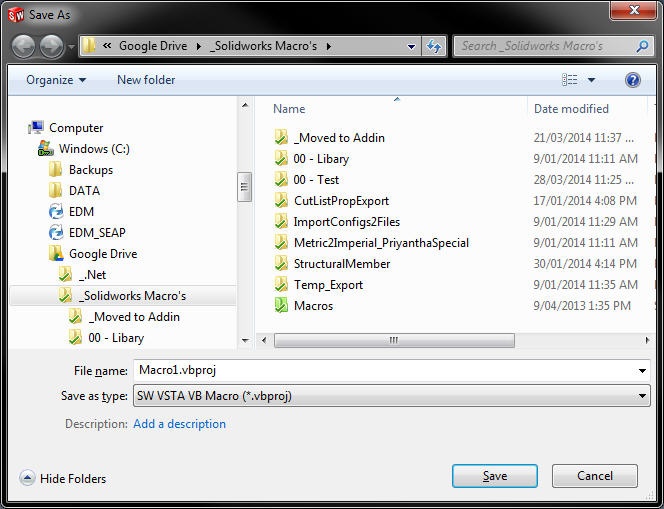
Task: Click the Refresh icon in address bar
Action: click(x=434, y=46)
